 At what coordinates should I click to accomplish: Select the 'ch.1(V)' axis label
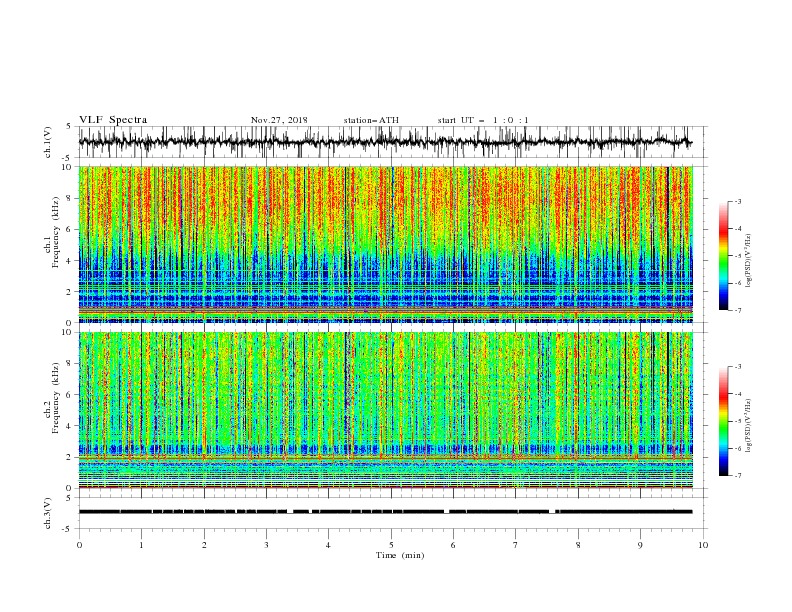coord(48,142)
